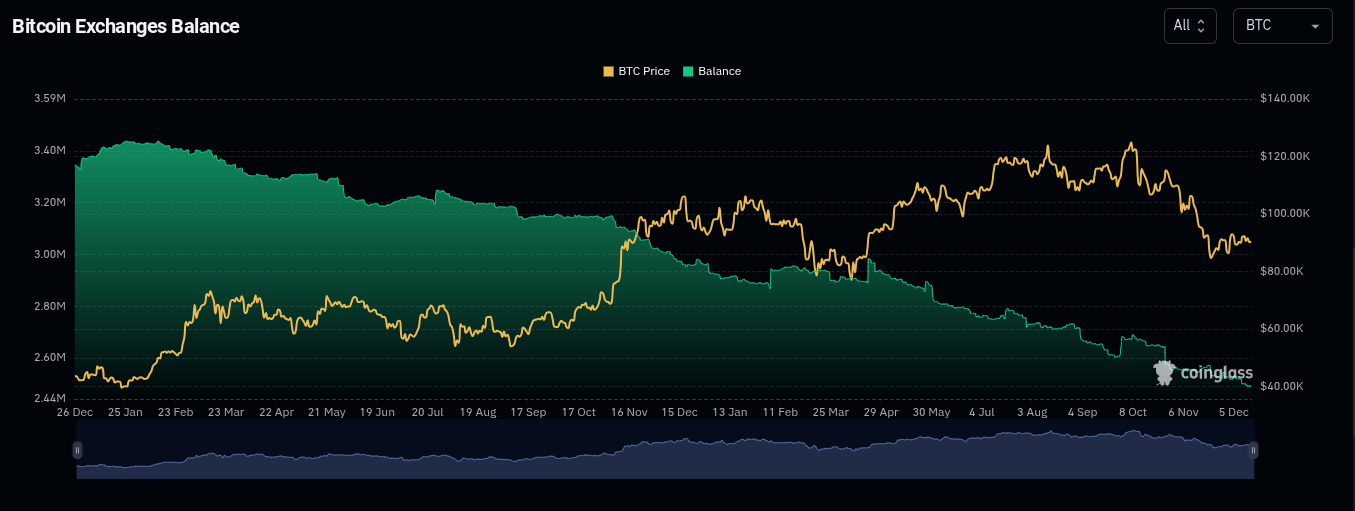Click the green Balance legend swatch

click(688, 72)
